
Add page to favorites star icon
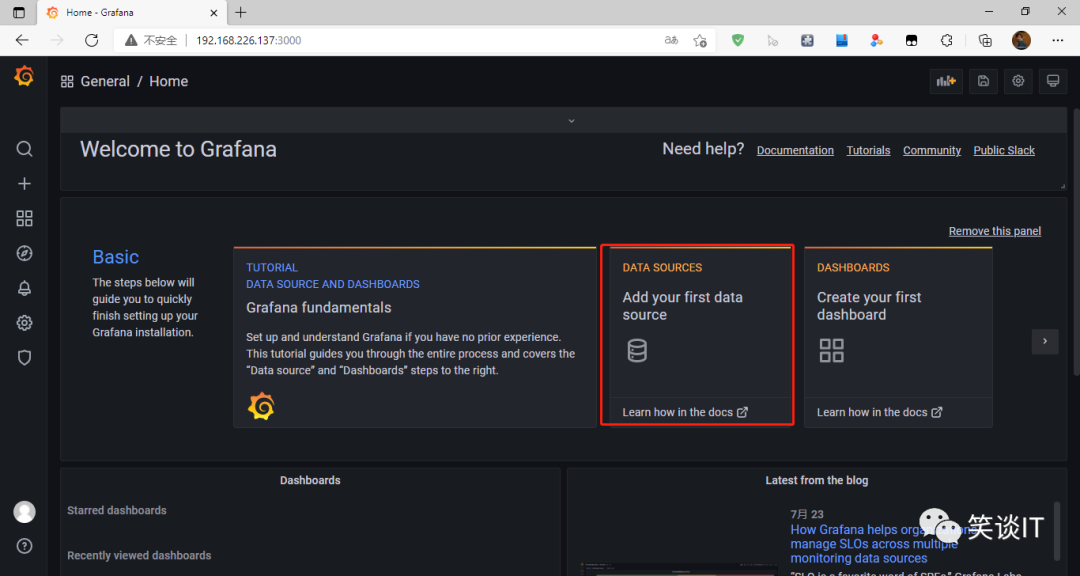(x=700, y=41)
